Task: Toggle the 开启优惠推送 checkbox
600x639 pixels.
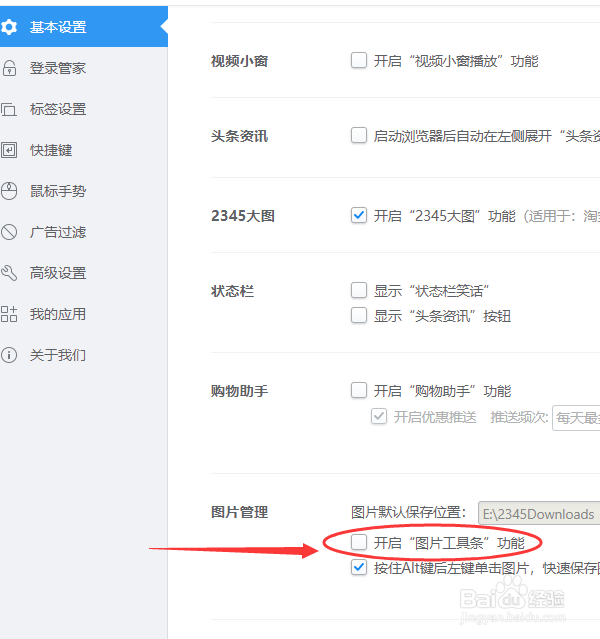Action: coord(379,416)
